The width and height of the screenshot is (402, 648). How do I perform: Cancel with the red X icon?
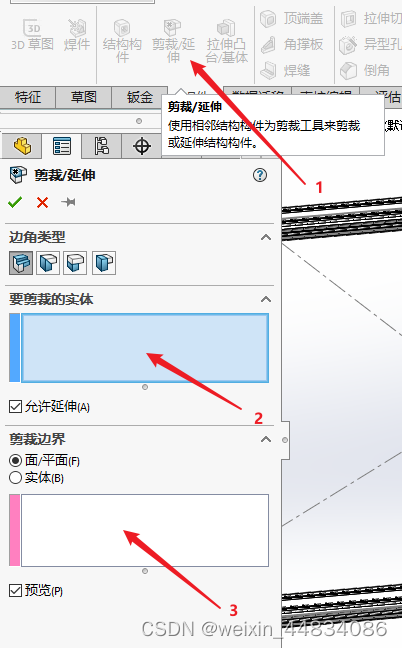coord(42,202)
